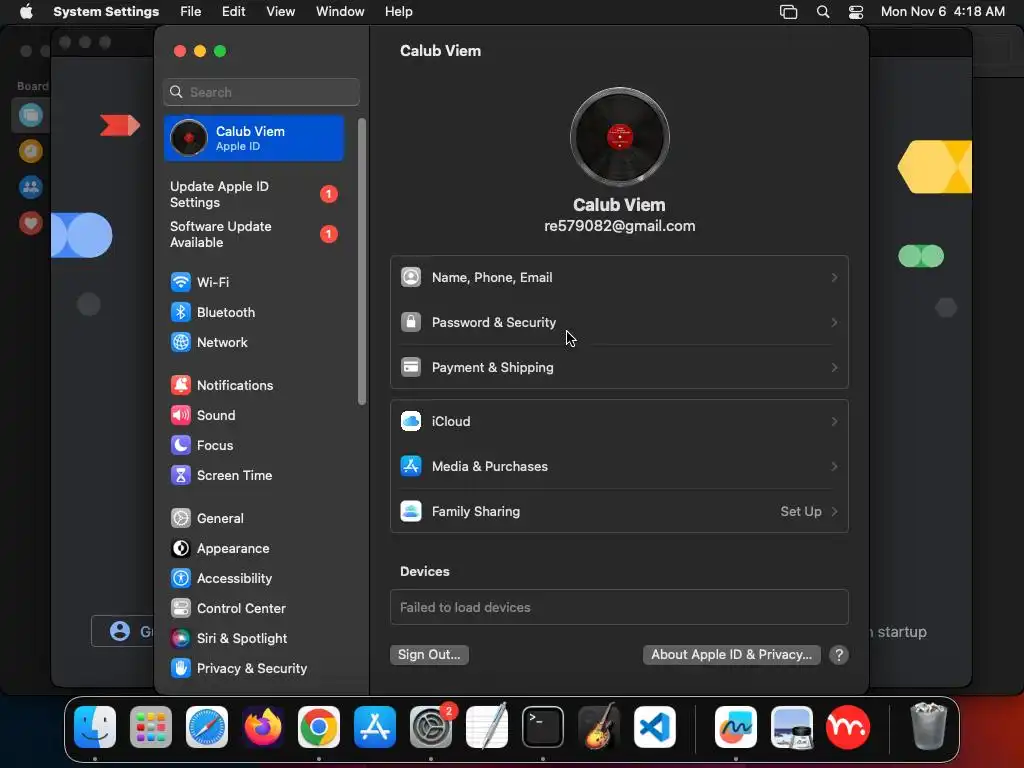Expand iCloud row chevron
The height and width of the screenshot is (768, 1024).
pos(834,421)
